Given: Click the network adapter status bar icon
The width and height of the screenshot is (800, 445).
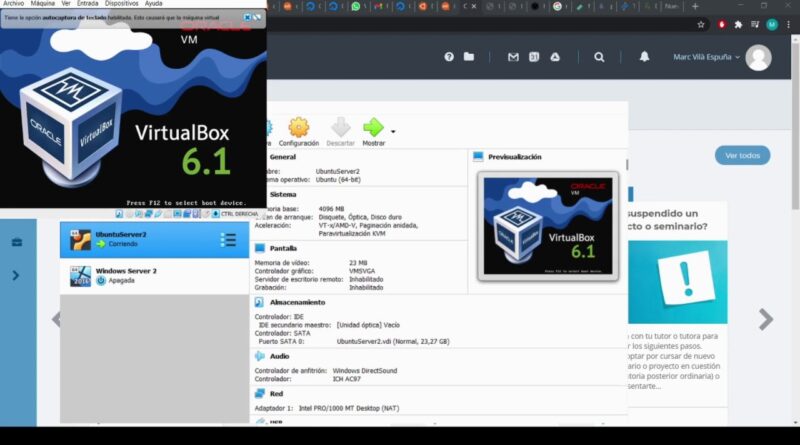Looking at the screenshot, I should 148,214.
